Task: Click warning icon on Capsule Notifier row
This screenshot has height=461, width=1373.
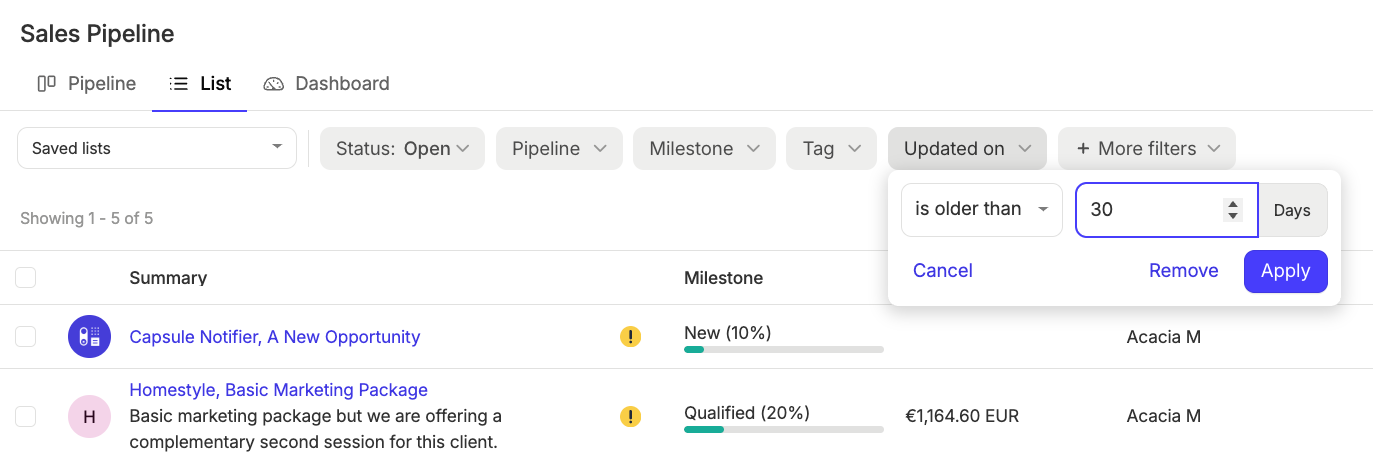Action: [630, 337]
